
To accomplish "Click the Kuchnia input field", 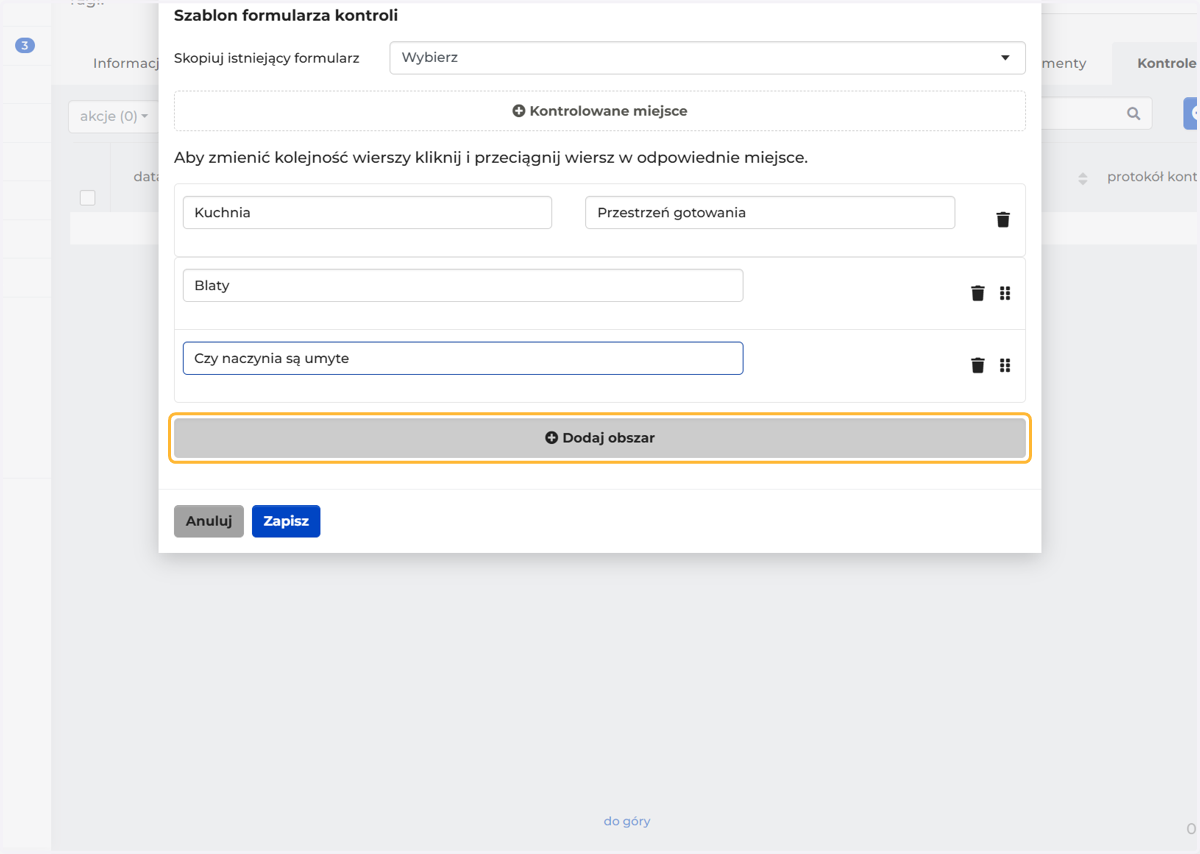I will coord(367,212).
